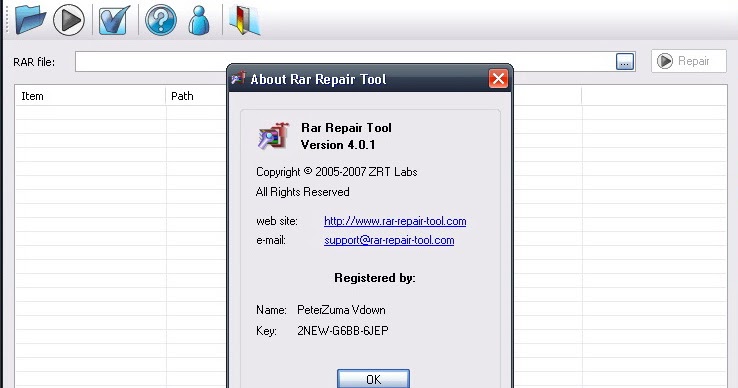
Task: Browse for RAR file with ellipsis button
Action: point(625,62)
